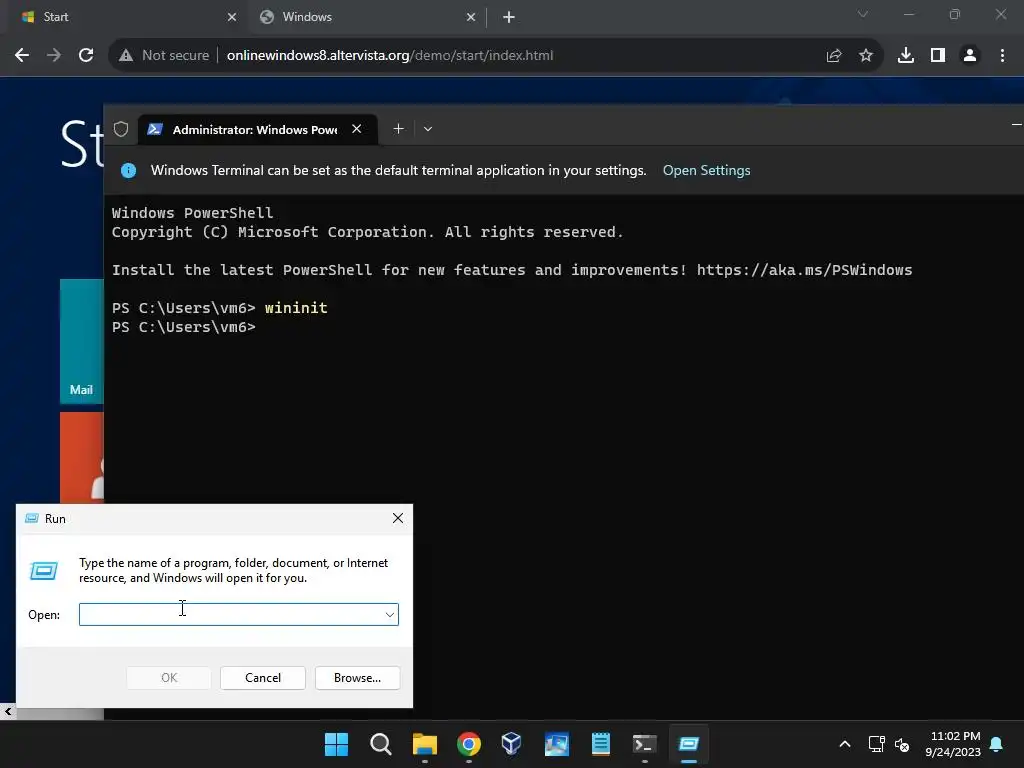Open Windows Terminal from taskbar
Image resolution: width=1024 pixels, height=768 pixels.
coord(645,744)
